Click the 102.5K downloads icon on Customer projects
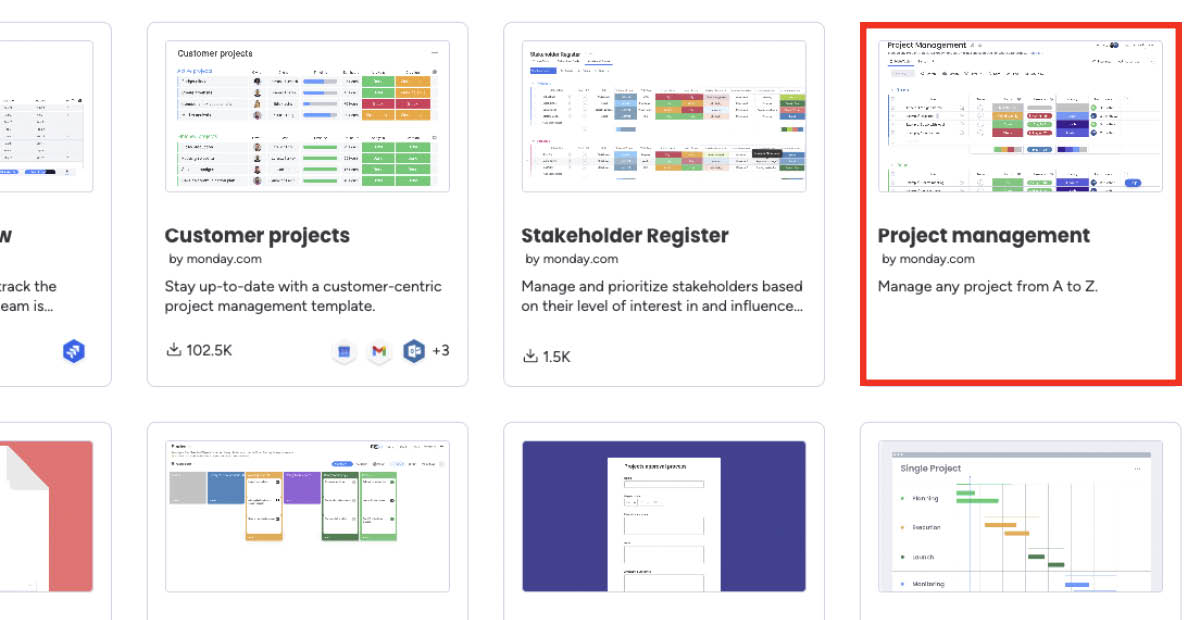 click(x=174, y=351)
